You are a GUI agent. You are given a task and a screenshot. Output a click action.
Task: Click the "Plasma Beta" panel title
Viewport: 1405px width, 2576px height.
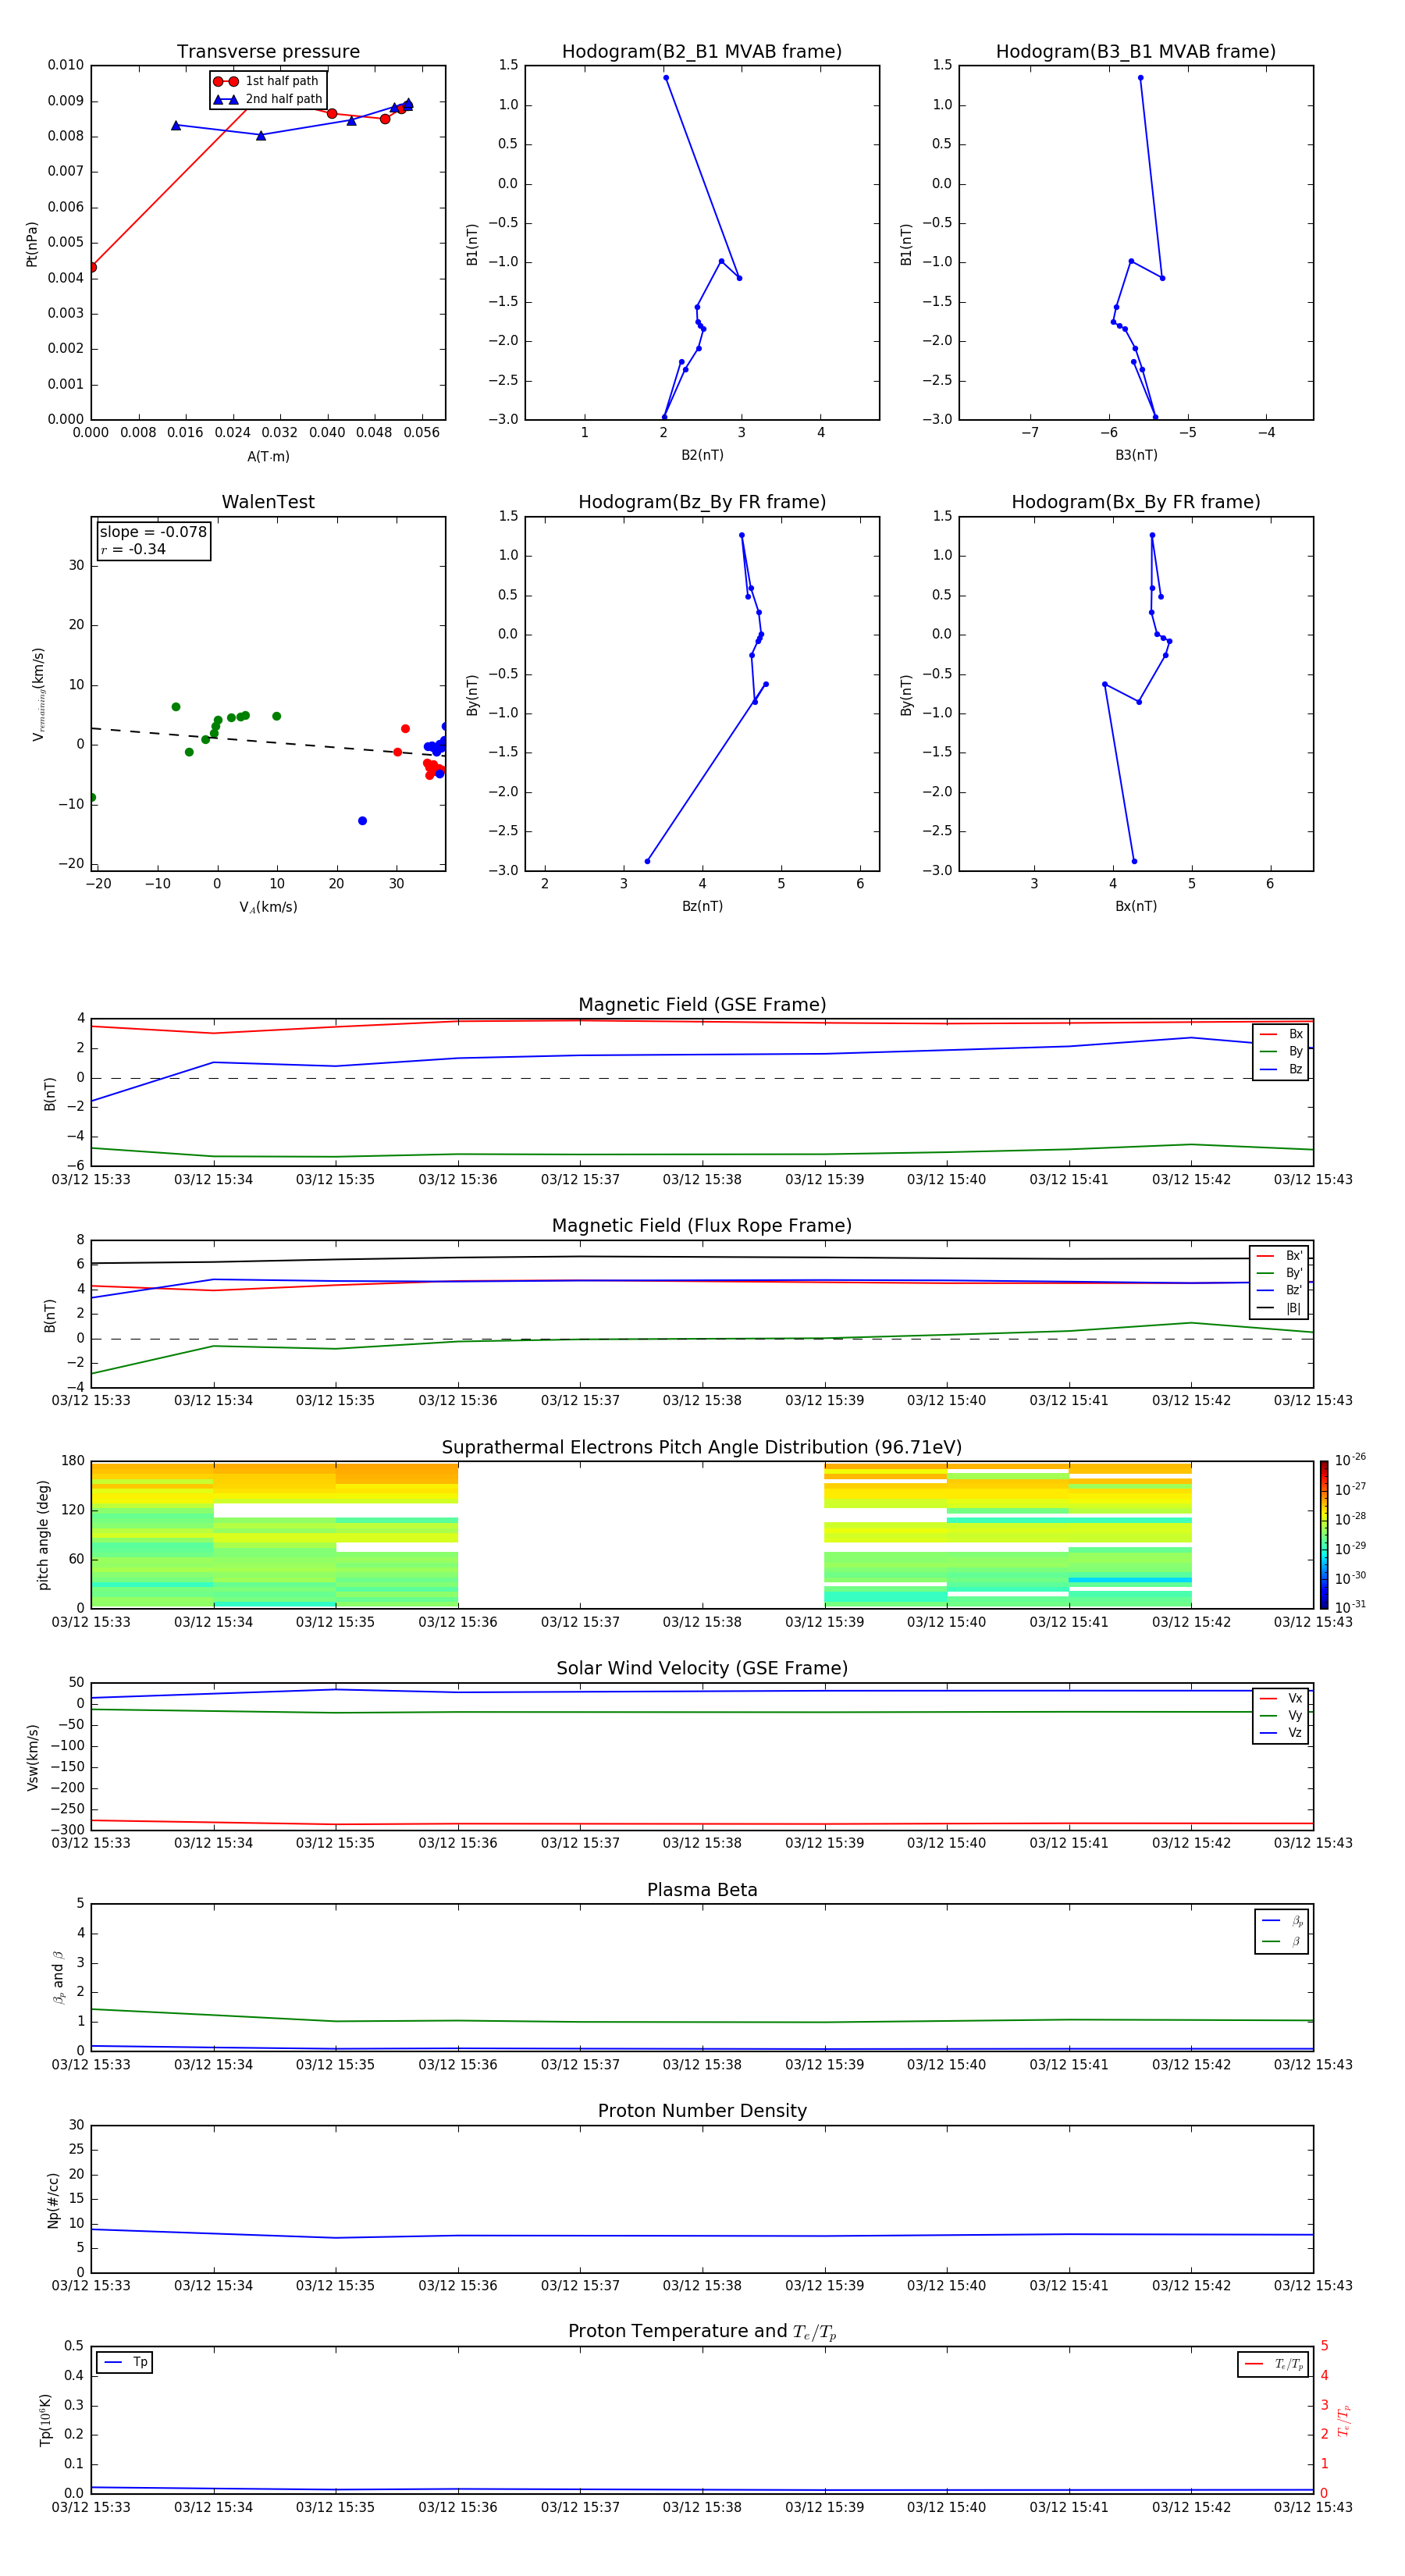click(x=702, y=1890)
